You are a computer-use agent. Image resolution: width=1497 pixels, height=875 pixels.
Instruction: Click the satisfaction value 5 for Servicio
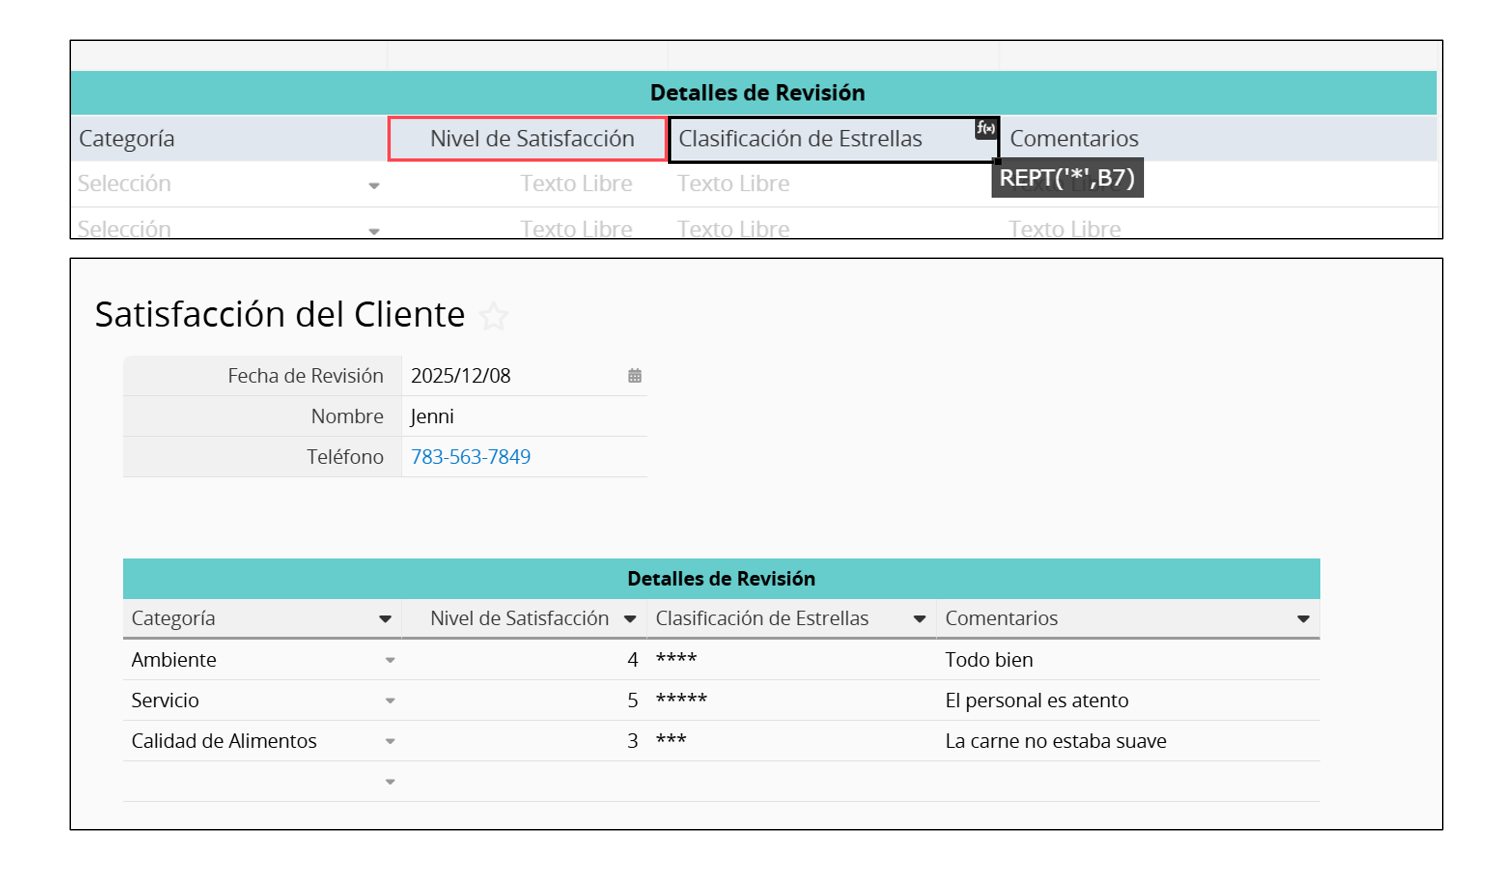632,701
